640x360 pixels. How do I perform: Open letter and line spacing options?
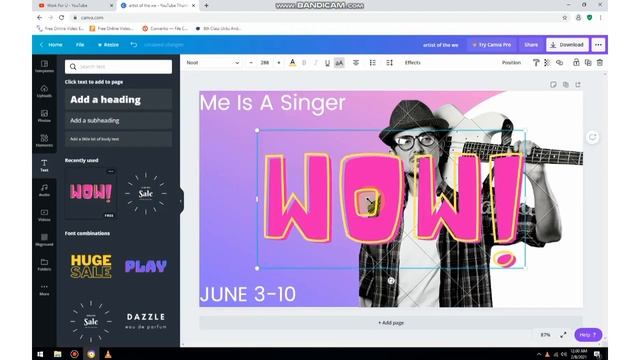pos(389,62)
